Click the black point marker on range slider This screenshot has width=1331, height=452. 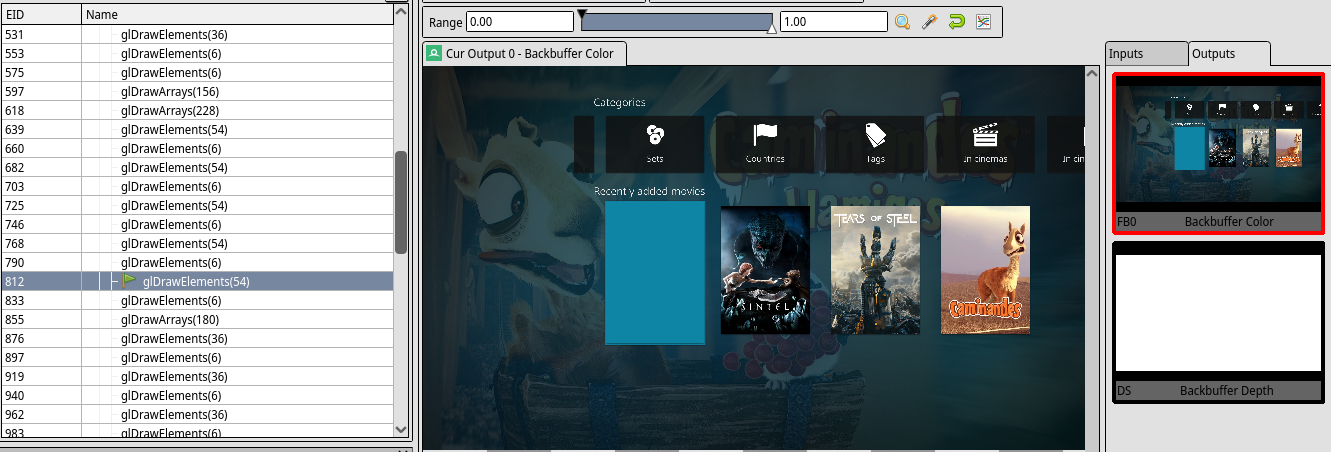click(582, 14)
